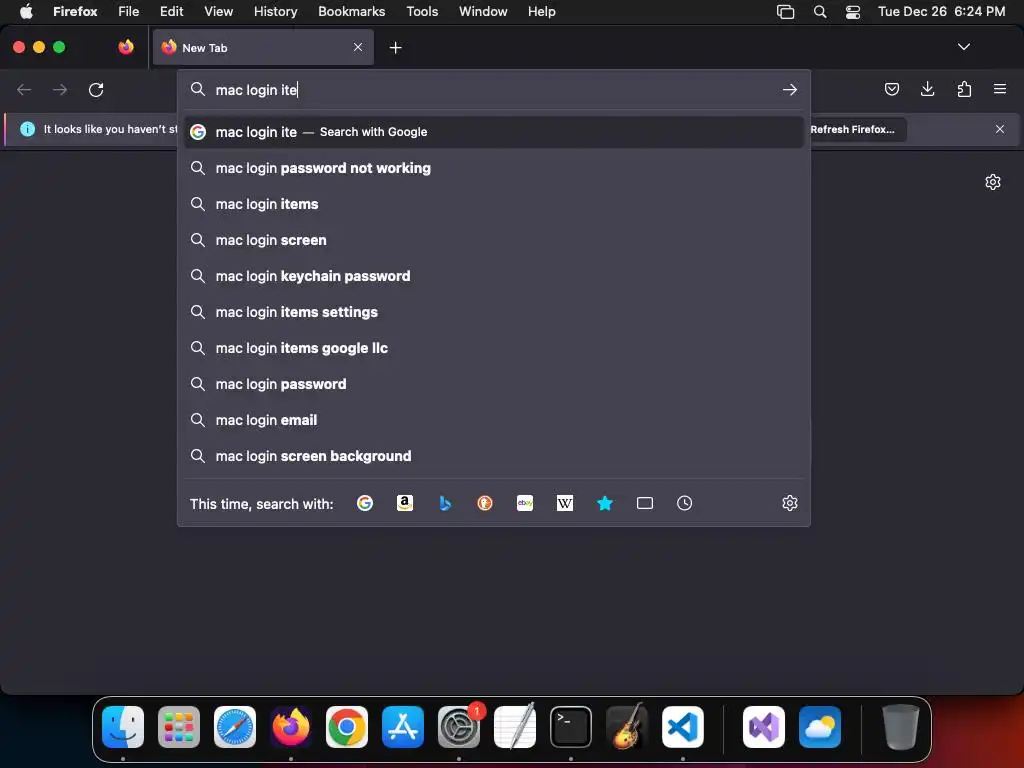Image resolution: width=1024 pixels, height=768 pixels.
Task: Open the Downloads panel
Action: 927,89
